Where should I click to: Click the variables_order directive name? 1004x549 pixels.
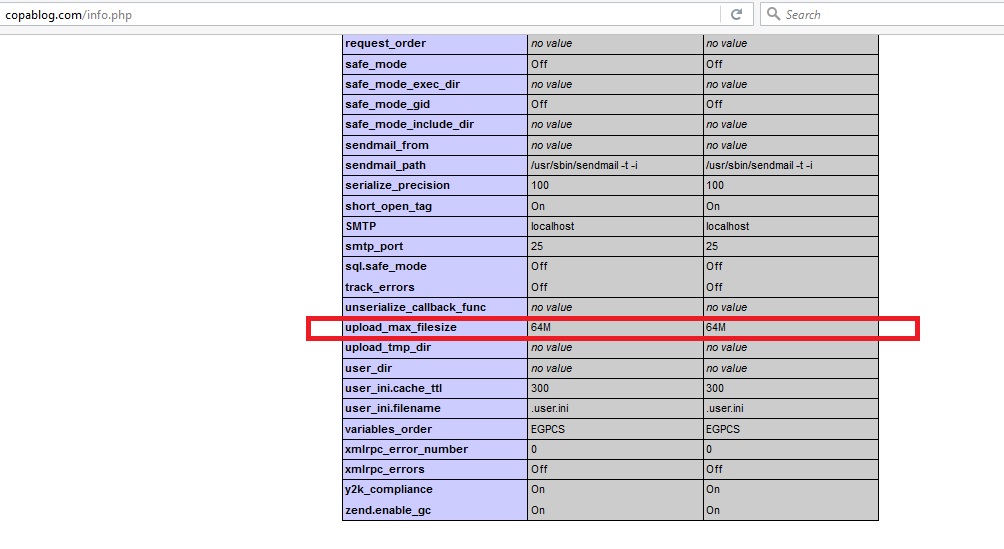[389, 429]
